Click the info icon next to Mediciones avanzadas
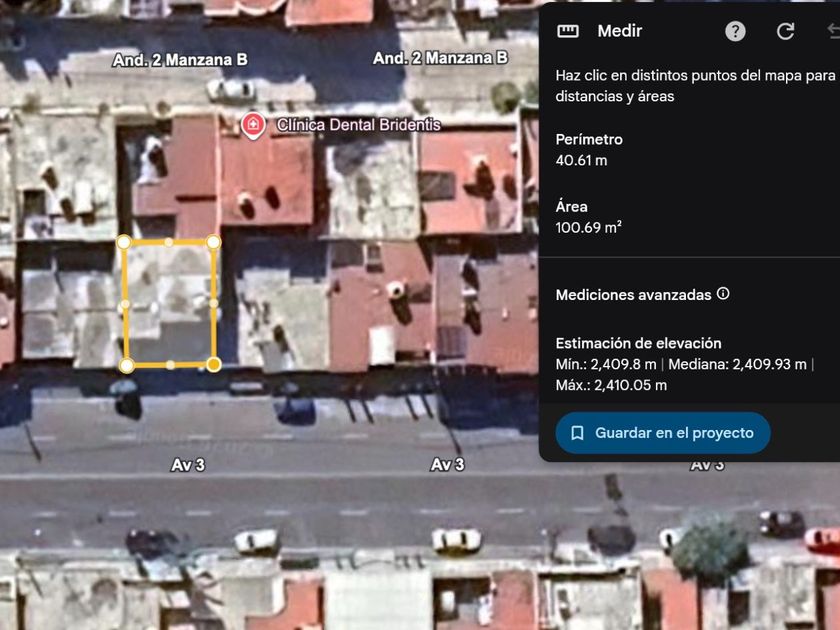This screenshot has width=840, height=630. coord(723,294)
